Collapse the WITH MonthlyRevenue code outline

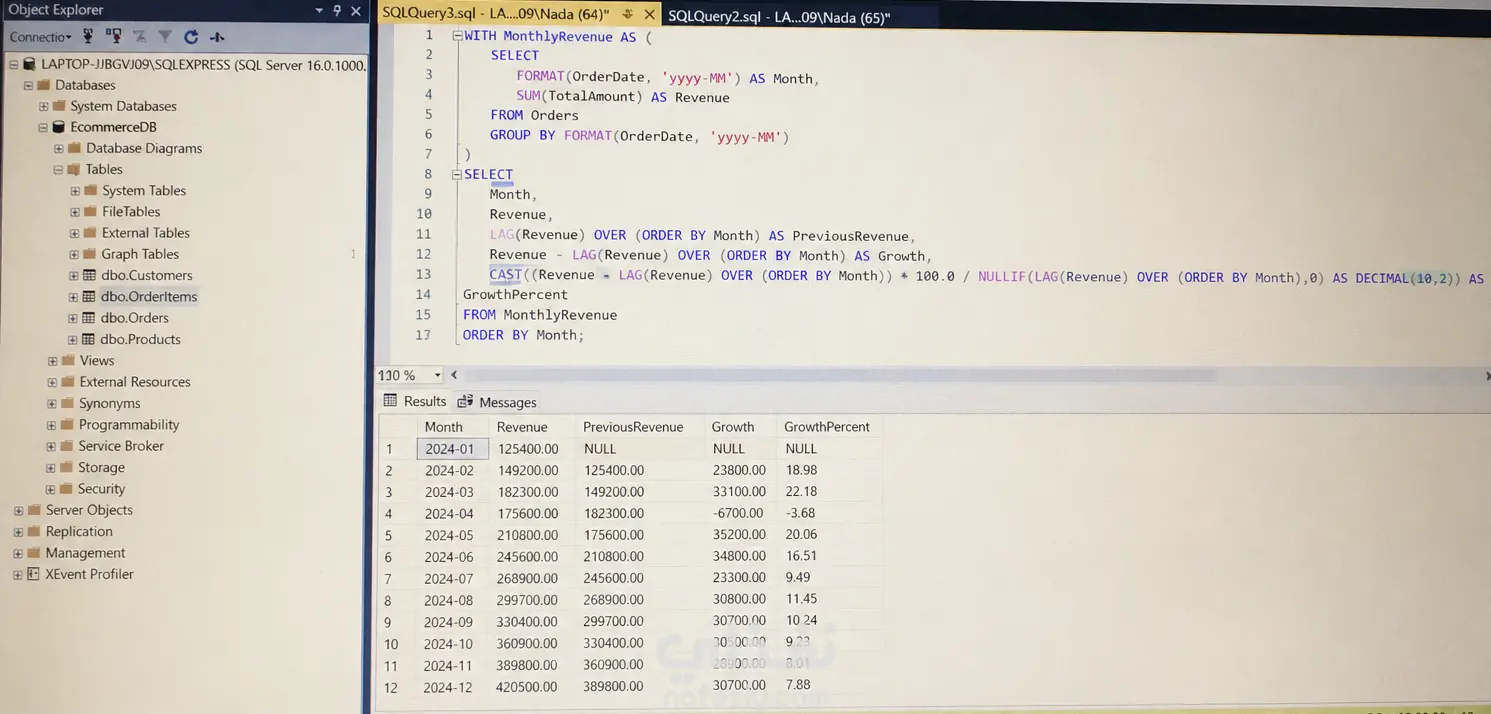[x=458, y=36]
